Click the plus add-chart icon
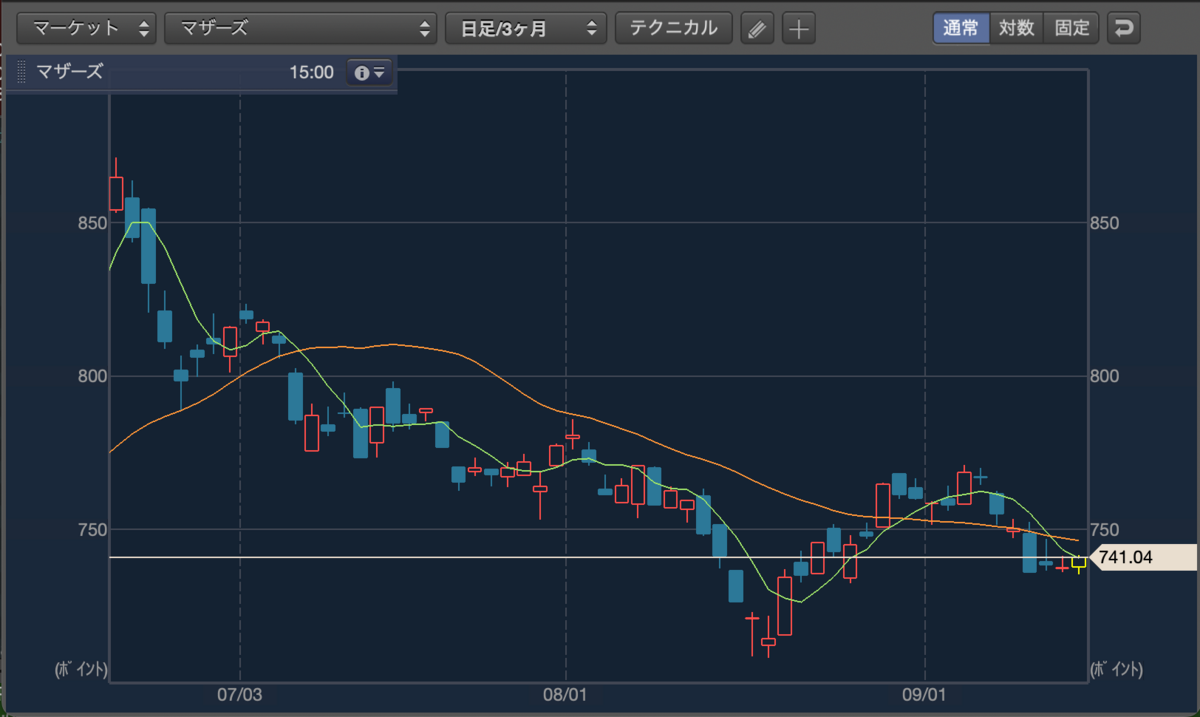This screenshot has height=717, width=1200. [x=798, y=28]
